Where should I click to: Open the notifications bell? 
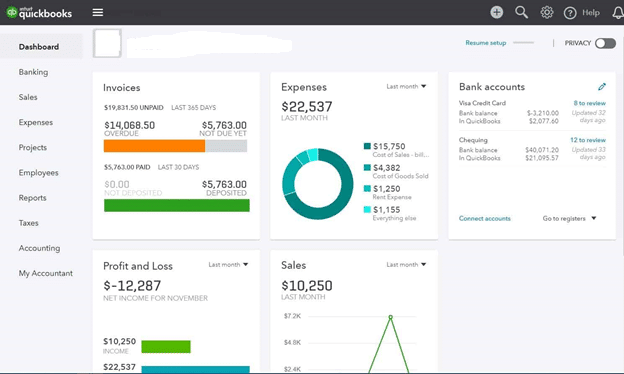(618, 13)
